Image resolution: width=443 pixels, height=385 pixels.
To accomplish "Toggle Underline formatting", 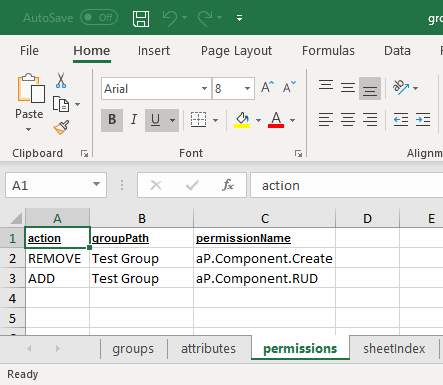I will [155, 120].
